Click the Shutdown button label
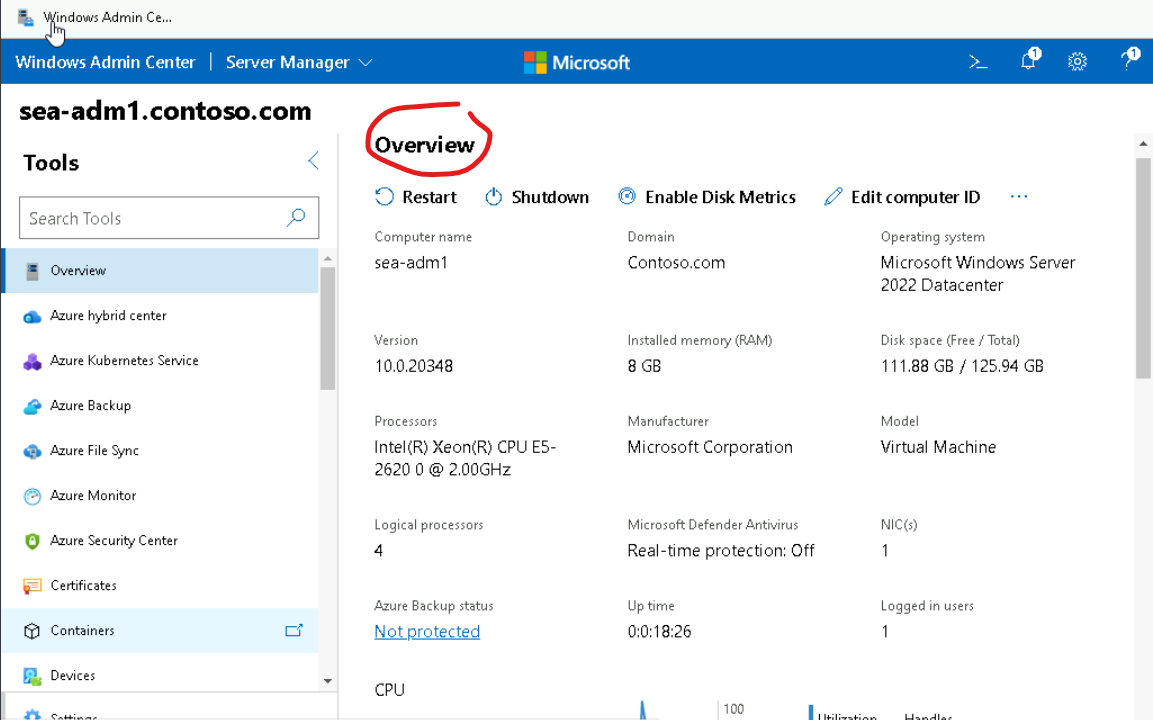 (550, 197)
